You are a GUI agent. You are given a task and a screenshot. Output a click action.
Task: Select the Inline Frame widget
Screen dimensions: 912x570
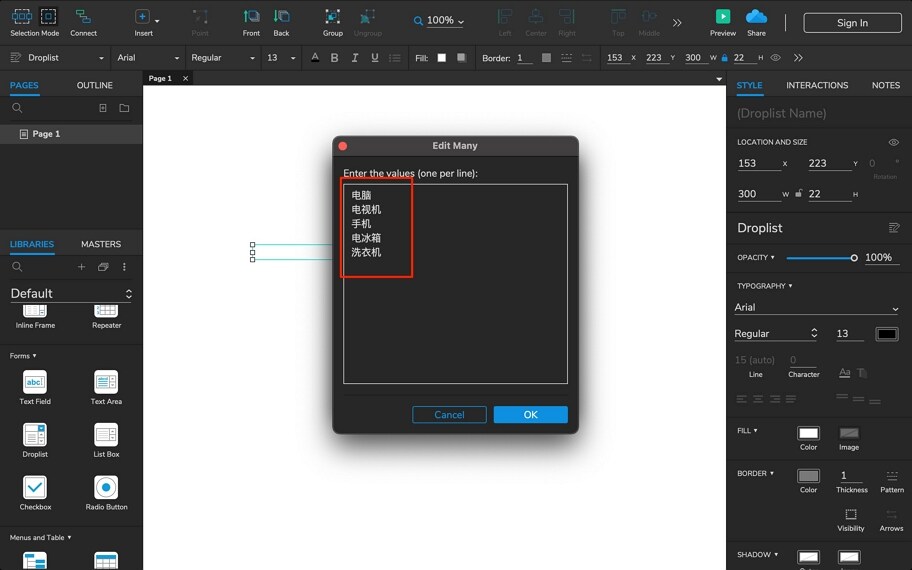click(x=35, y=318)
